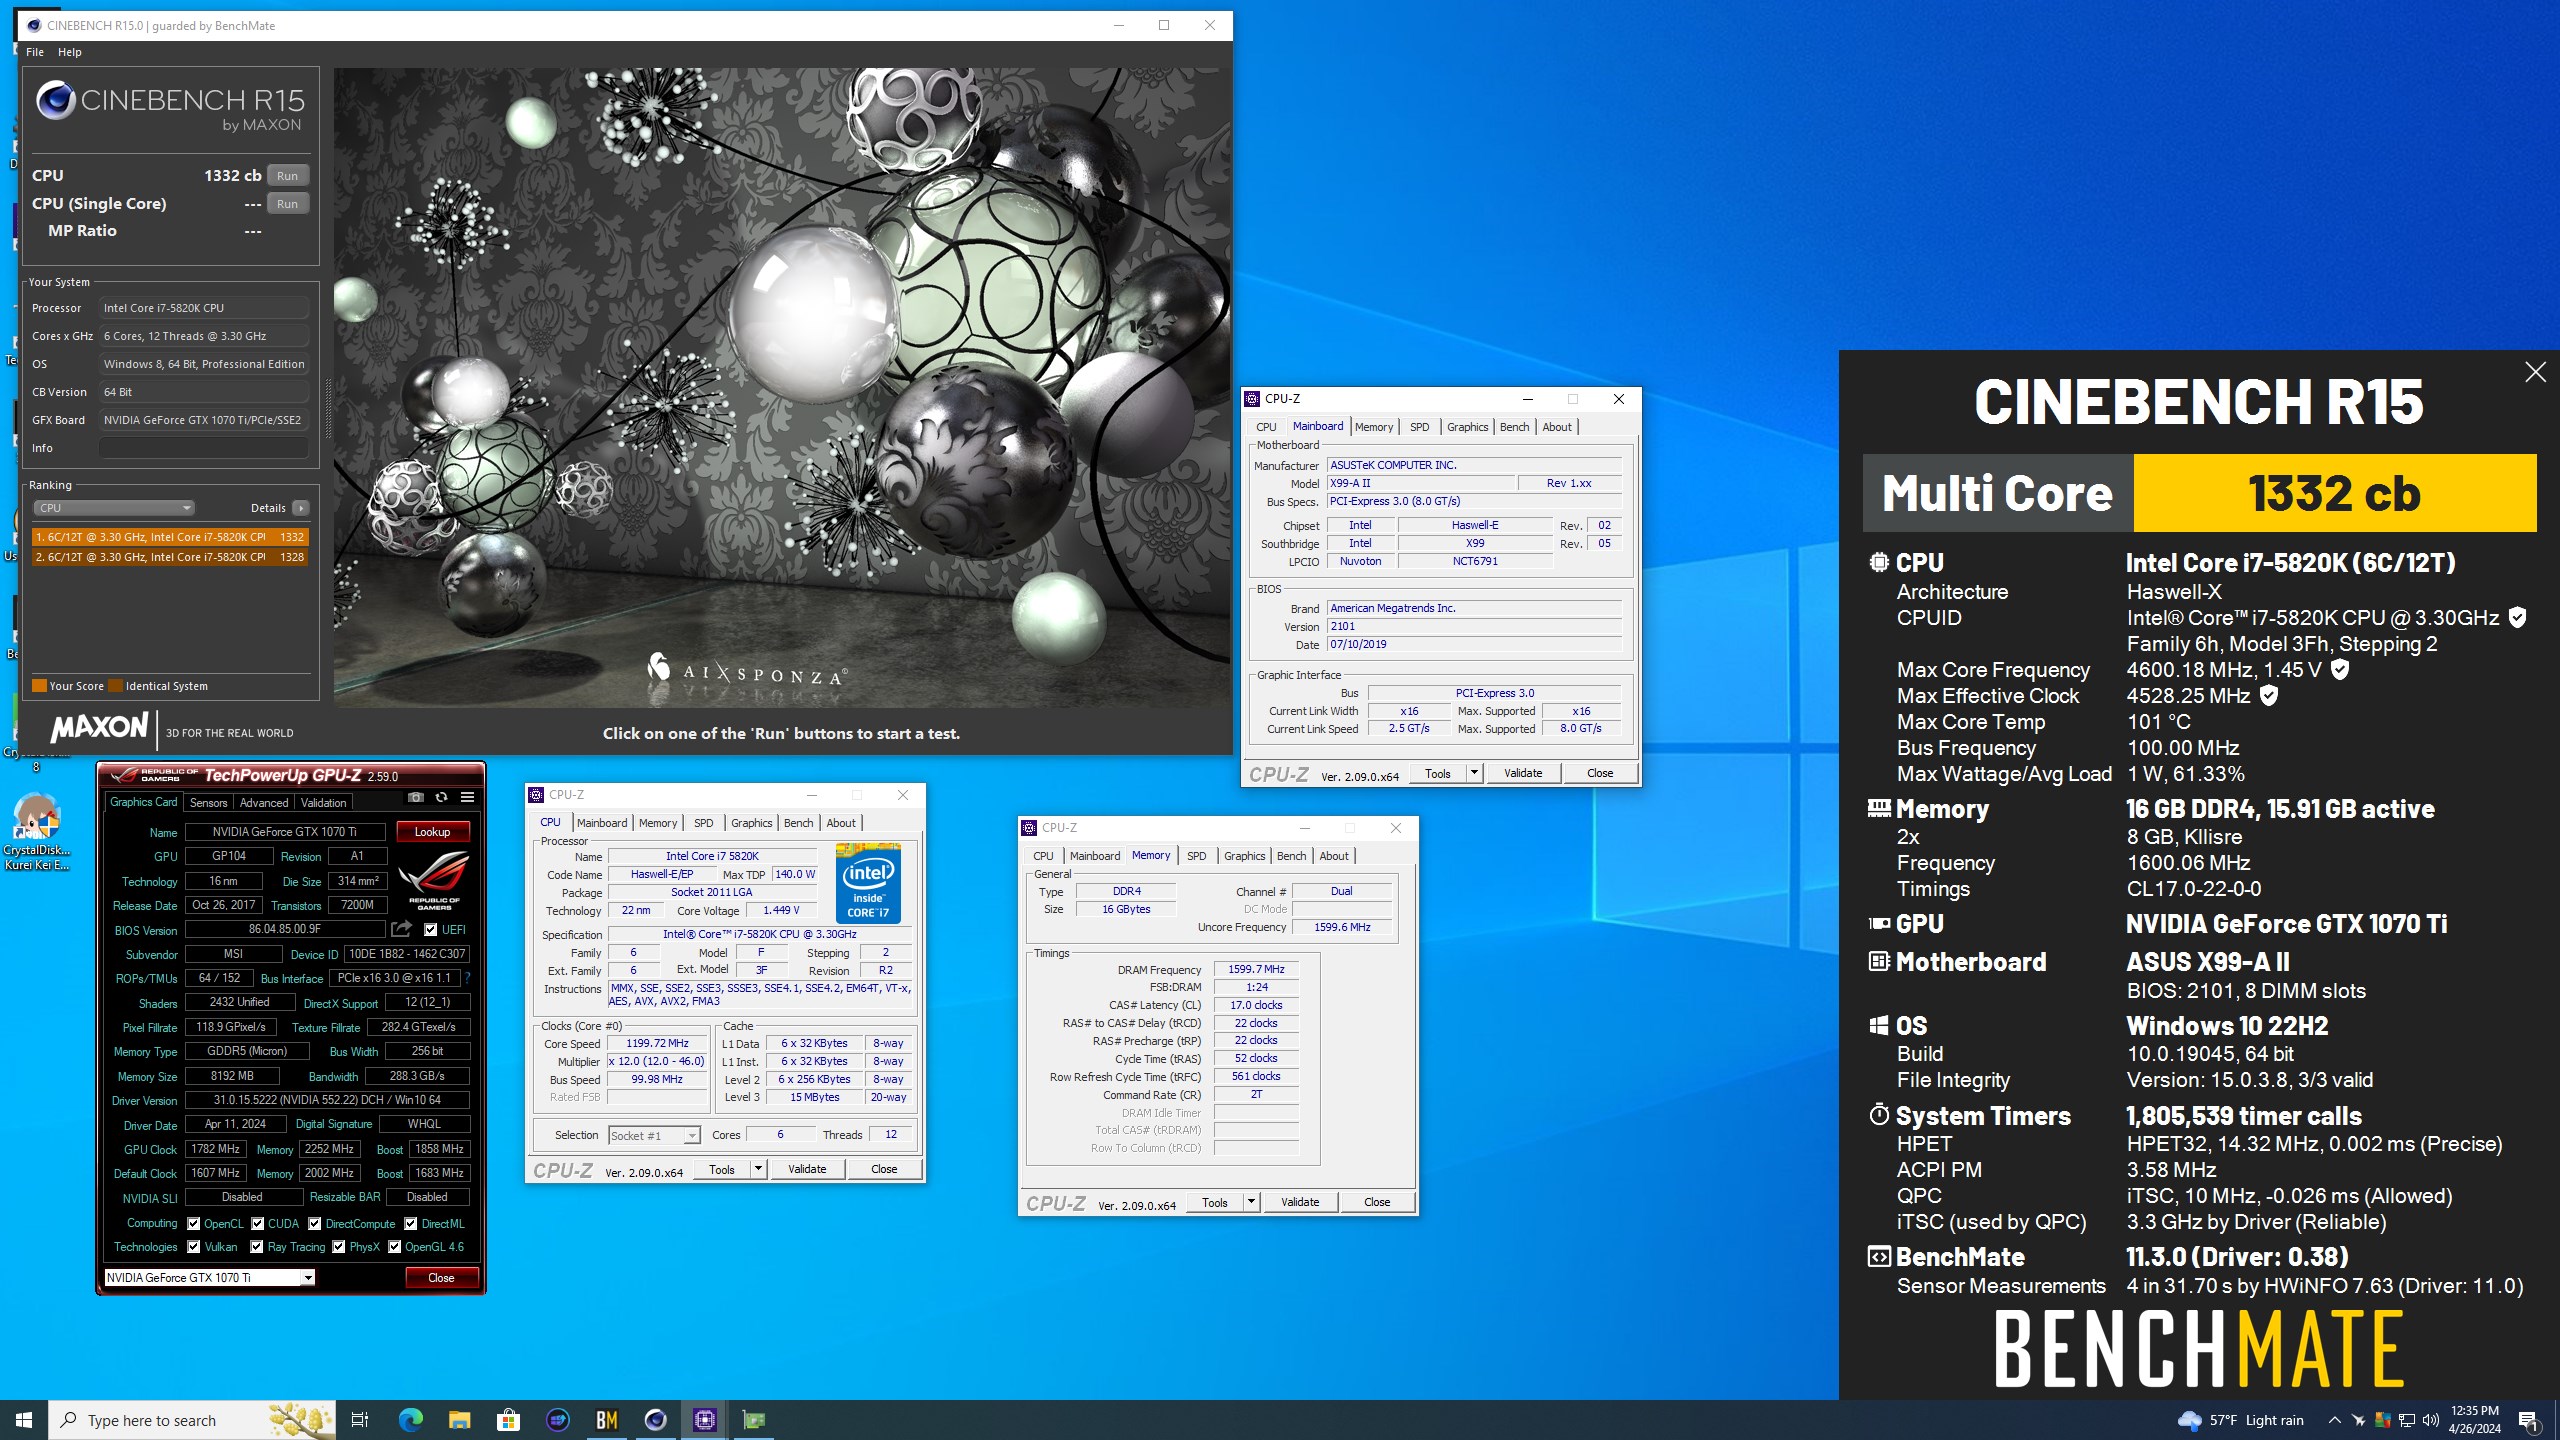
Task: Toggle the OpenCL checkbox
Action: [x=194, y=1223]
